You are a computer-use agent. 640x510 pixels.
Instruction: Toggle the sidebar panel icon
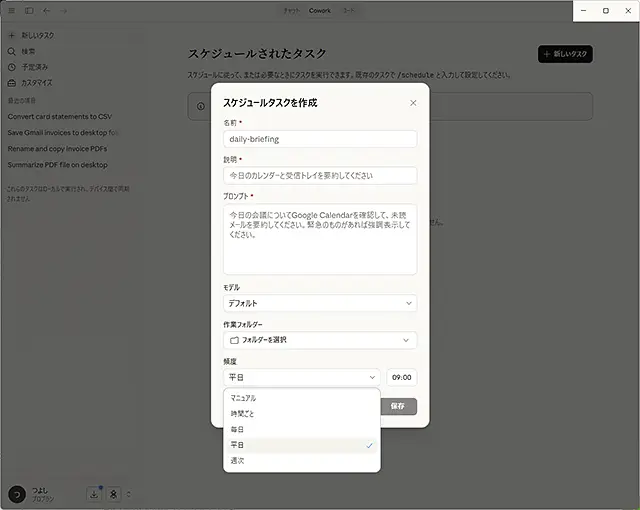[x=29, y=11]
